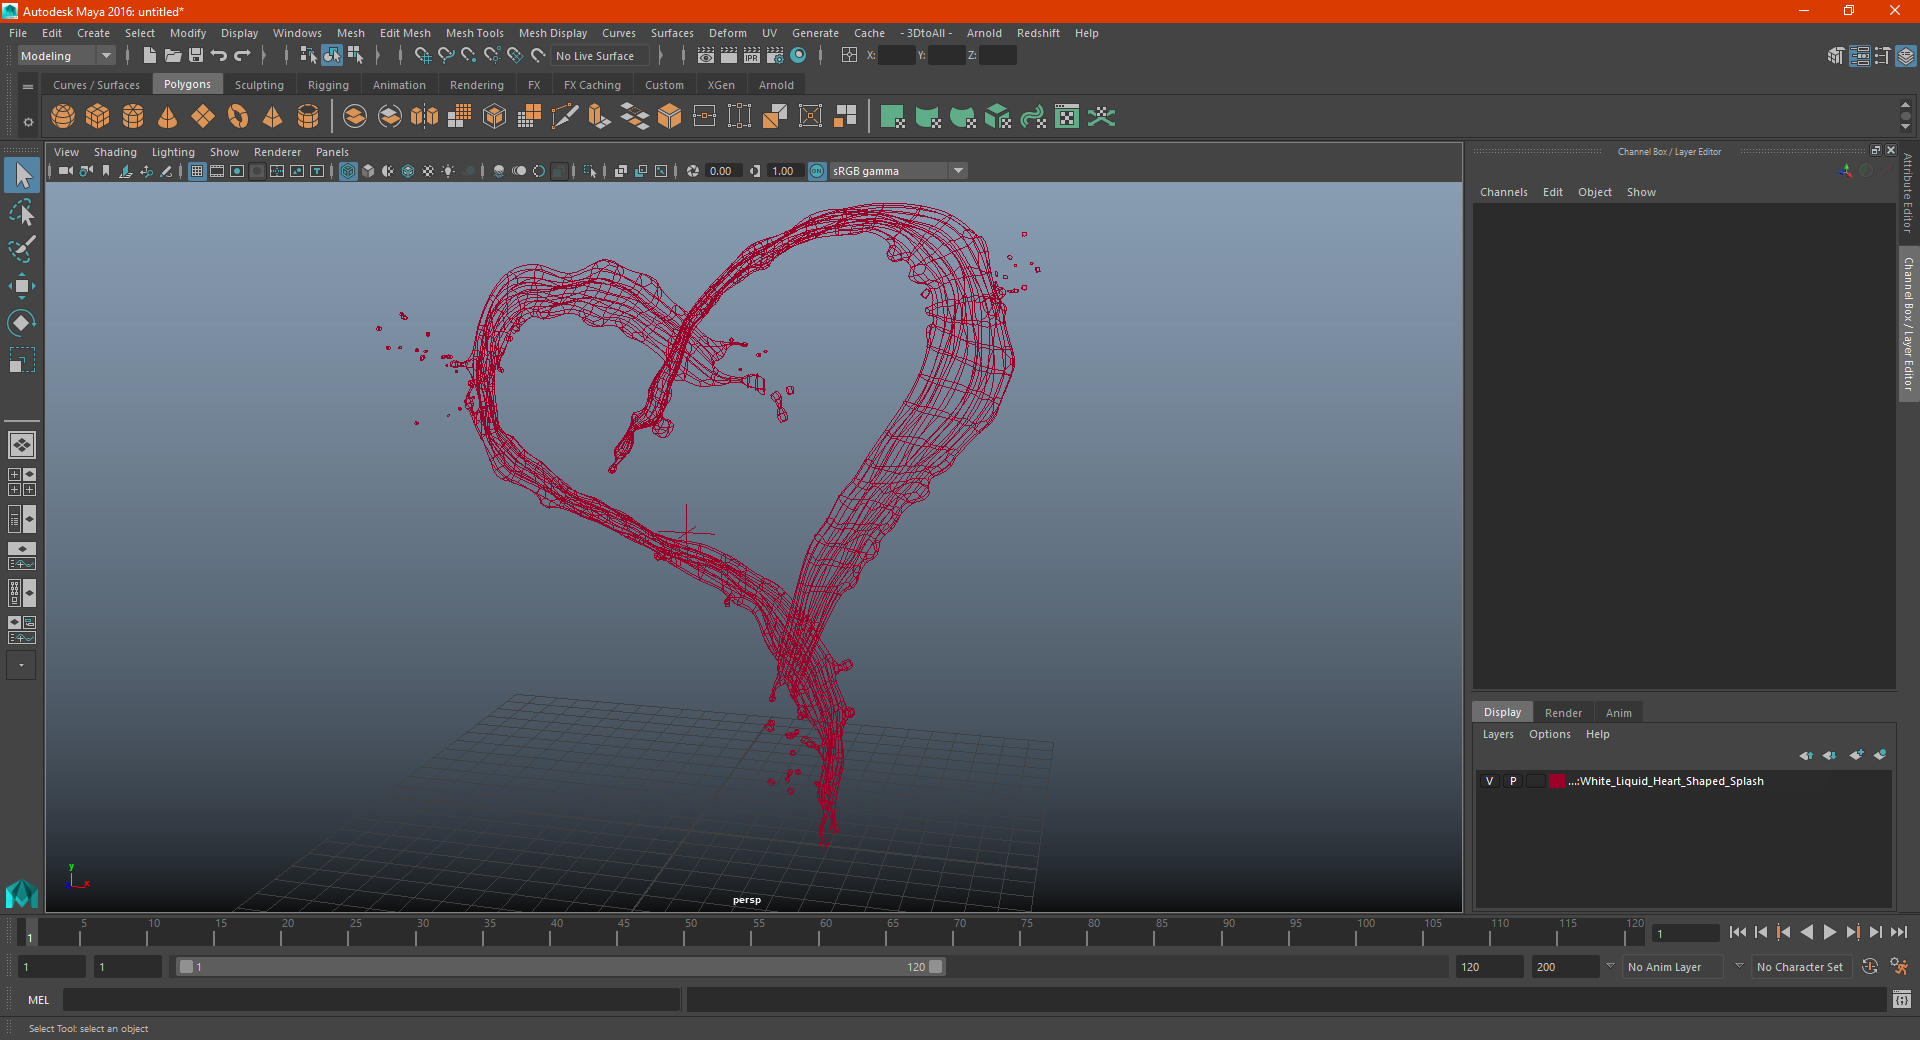Open the Deform menu
Screen dimensions: 1920x1040
pyautogui.click(x=728, y=33)
